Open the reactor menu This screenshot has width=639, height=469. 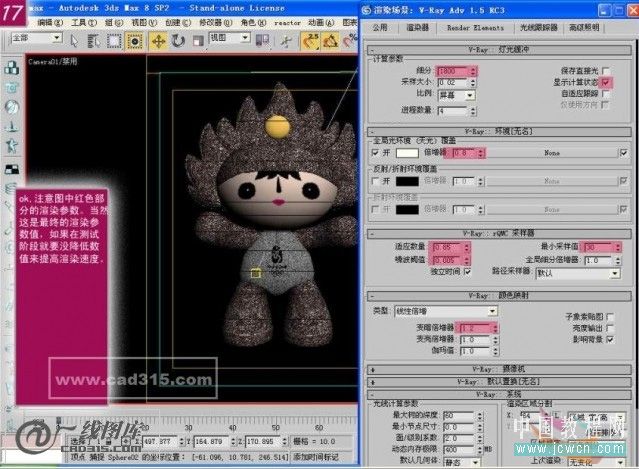click(287, 23)
